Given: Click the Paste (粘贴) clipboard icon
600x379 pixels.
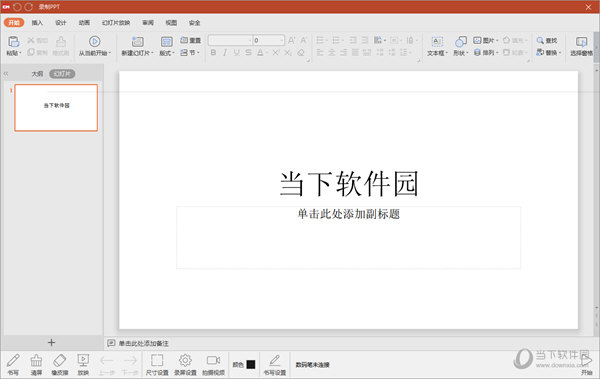Looking at the screenshot, I should pyautogui.click(x=13, y=41).
